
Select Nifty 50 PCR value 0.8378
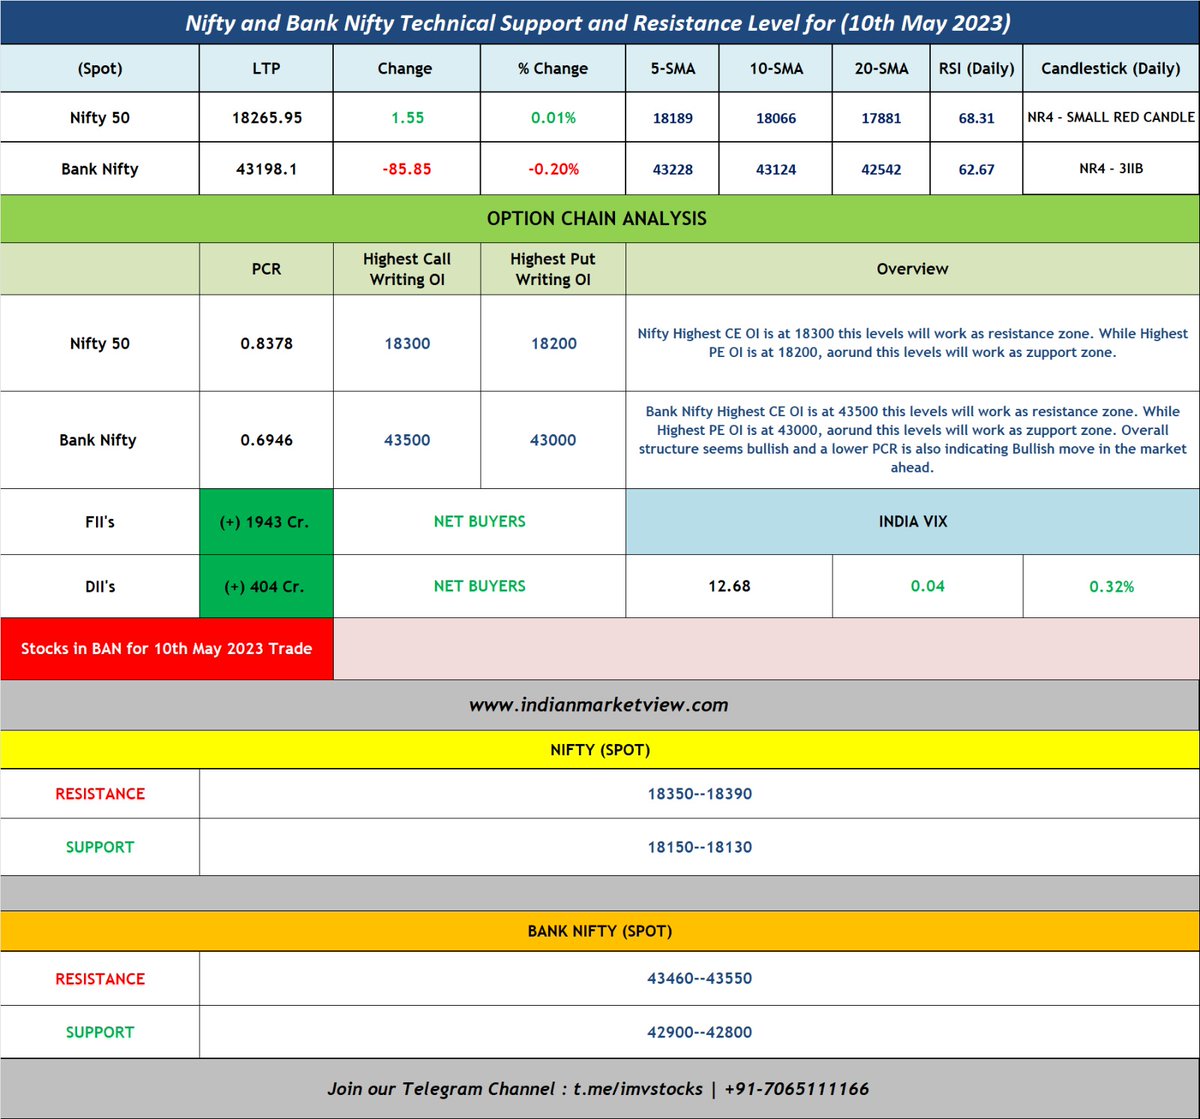pos(266,343)
